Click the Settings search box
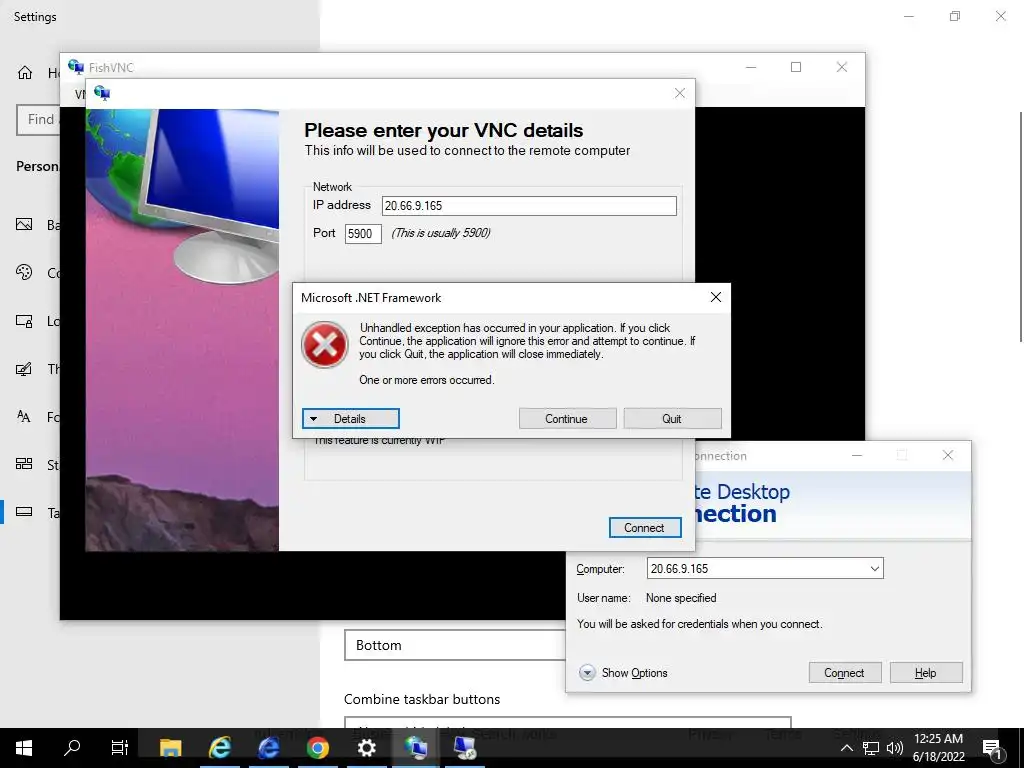Viewport: 1024px width, 768px height. click(39, 120)
